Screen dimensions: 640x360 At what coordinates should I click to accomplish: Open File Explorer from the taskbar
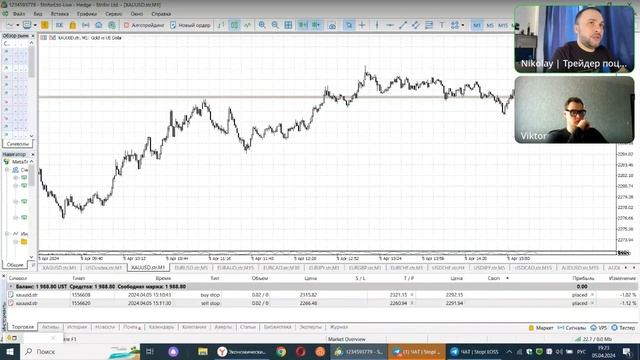[x=203, y=351]
